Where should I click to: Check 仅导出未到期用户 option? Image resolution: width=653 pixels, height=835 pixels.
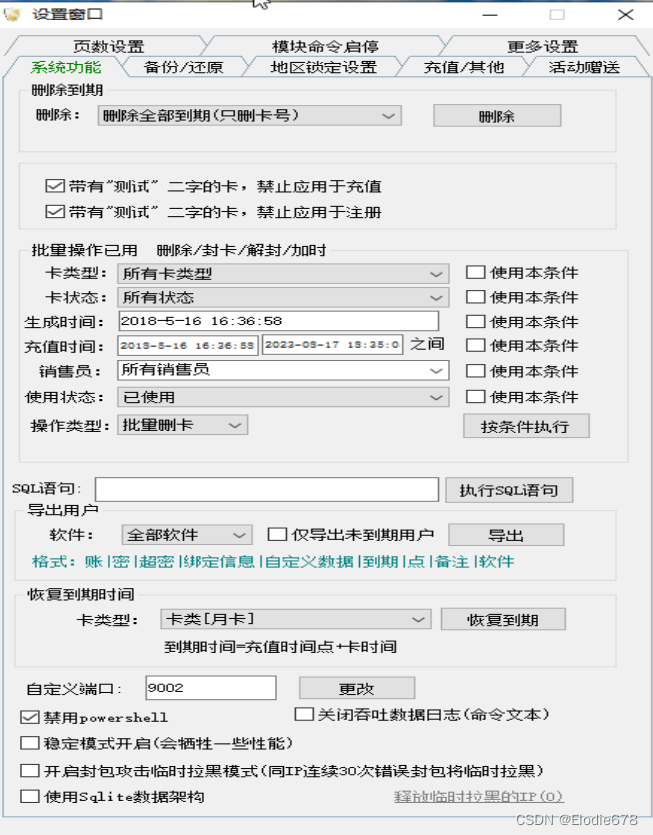pyautogui.click(x=277, y=534)
